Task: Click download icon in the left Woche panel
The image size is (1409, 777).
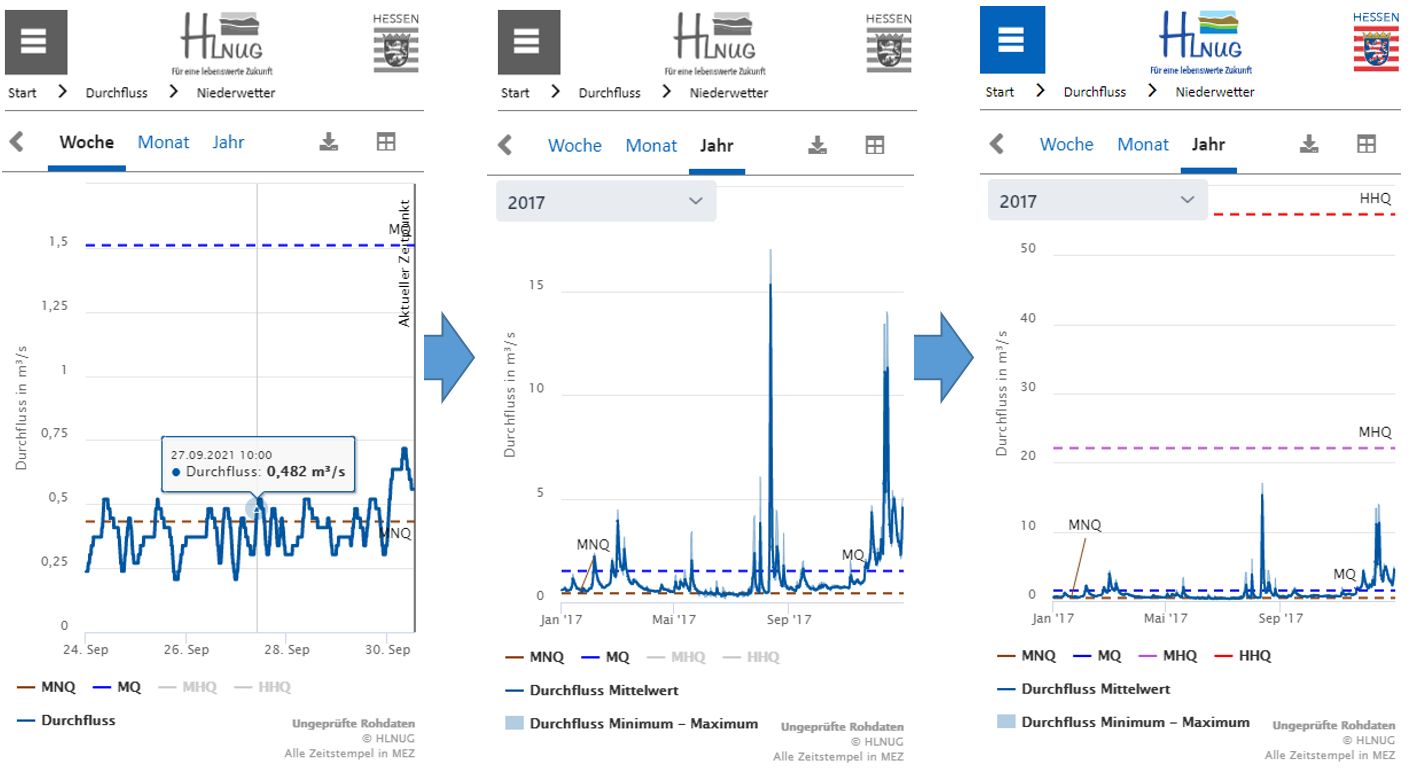Action: click(x=329, y=142)
